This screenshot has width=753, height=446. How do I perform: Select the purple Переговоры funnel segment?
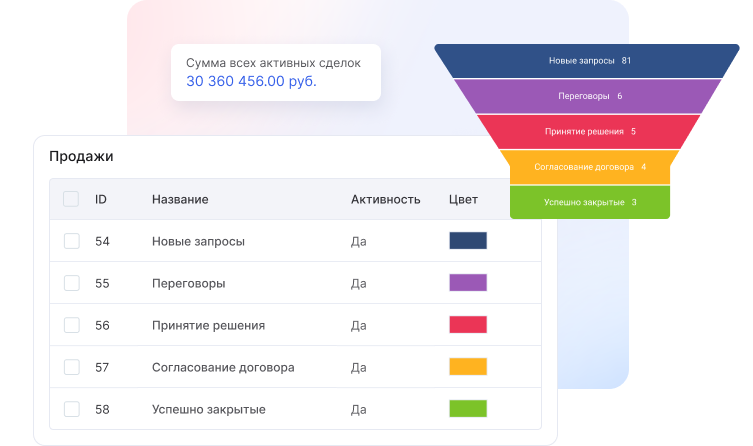[589, 96]
